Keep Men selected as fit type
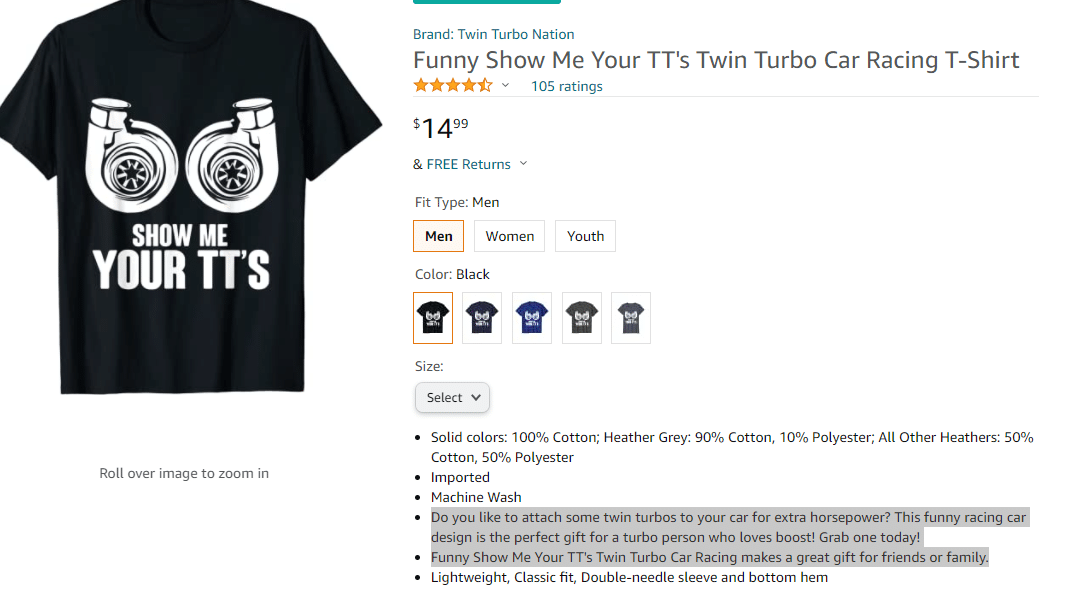The height and width of the screenshot is (596, 1067). click(x=438, y=235)
